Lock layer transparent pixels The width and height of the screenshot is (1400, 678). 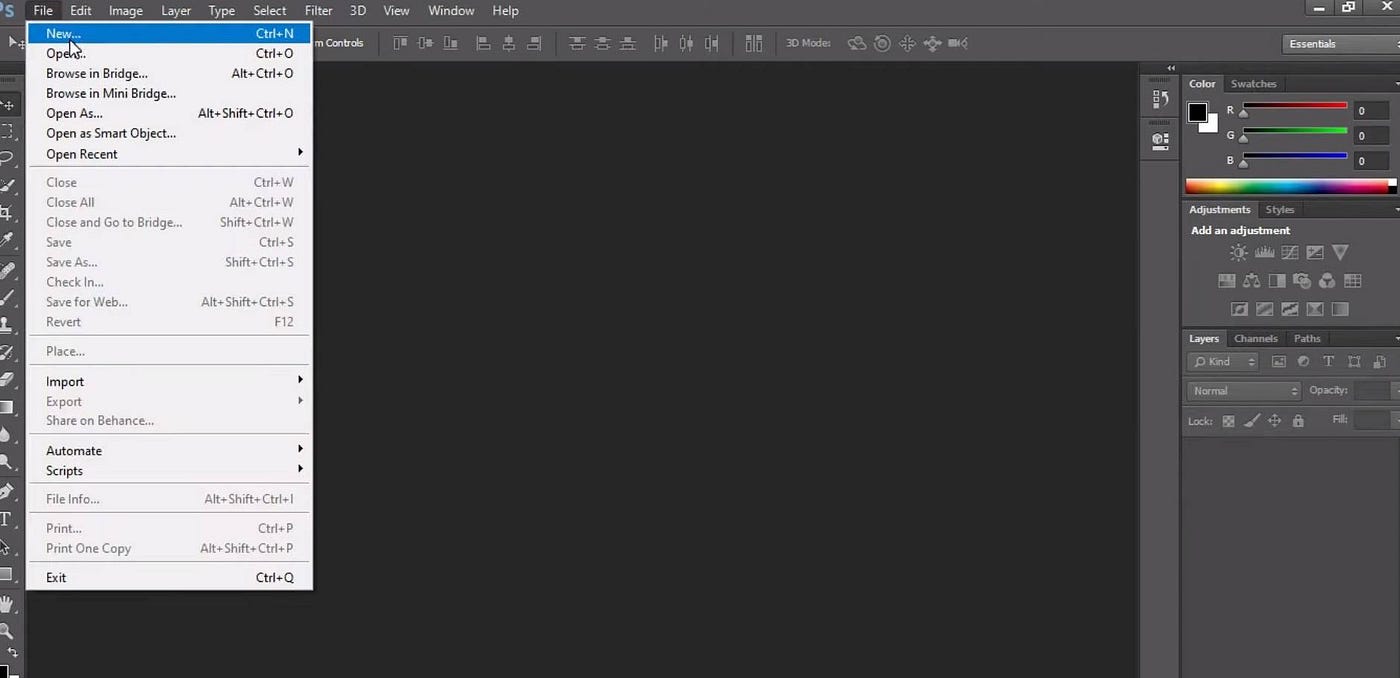click(1228, 421)
